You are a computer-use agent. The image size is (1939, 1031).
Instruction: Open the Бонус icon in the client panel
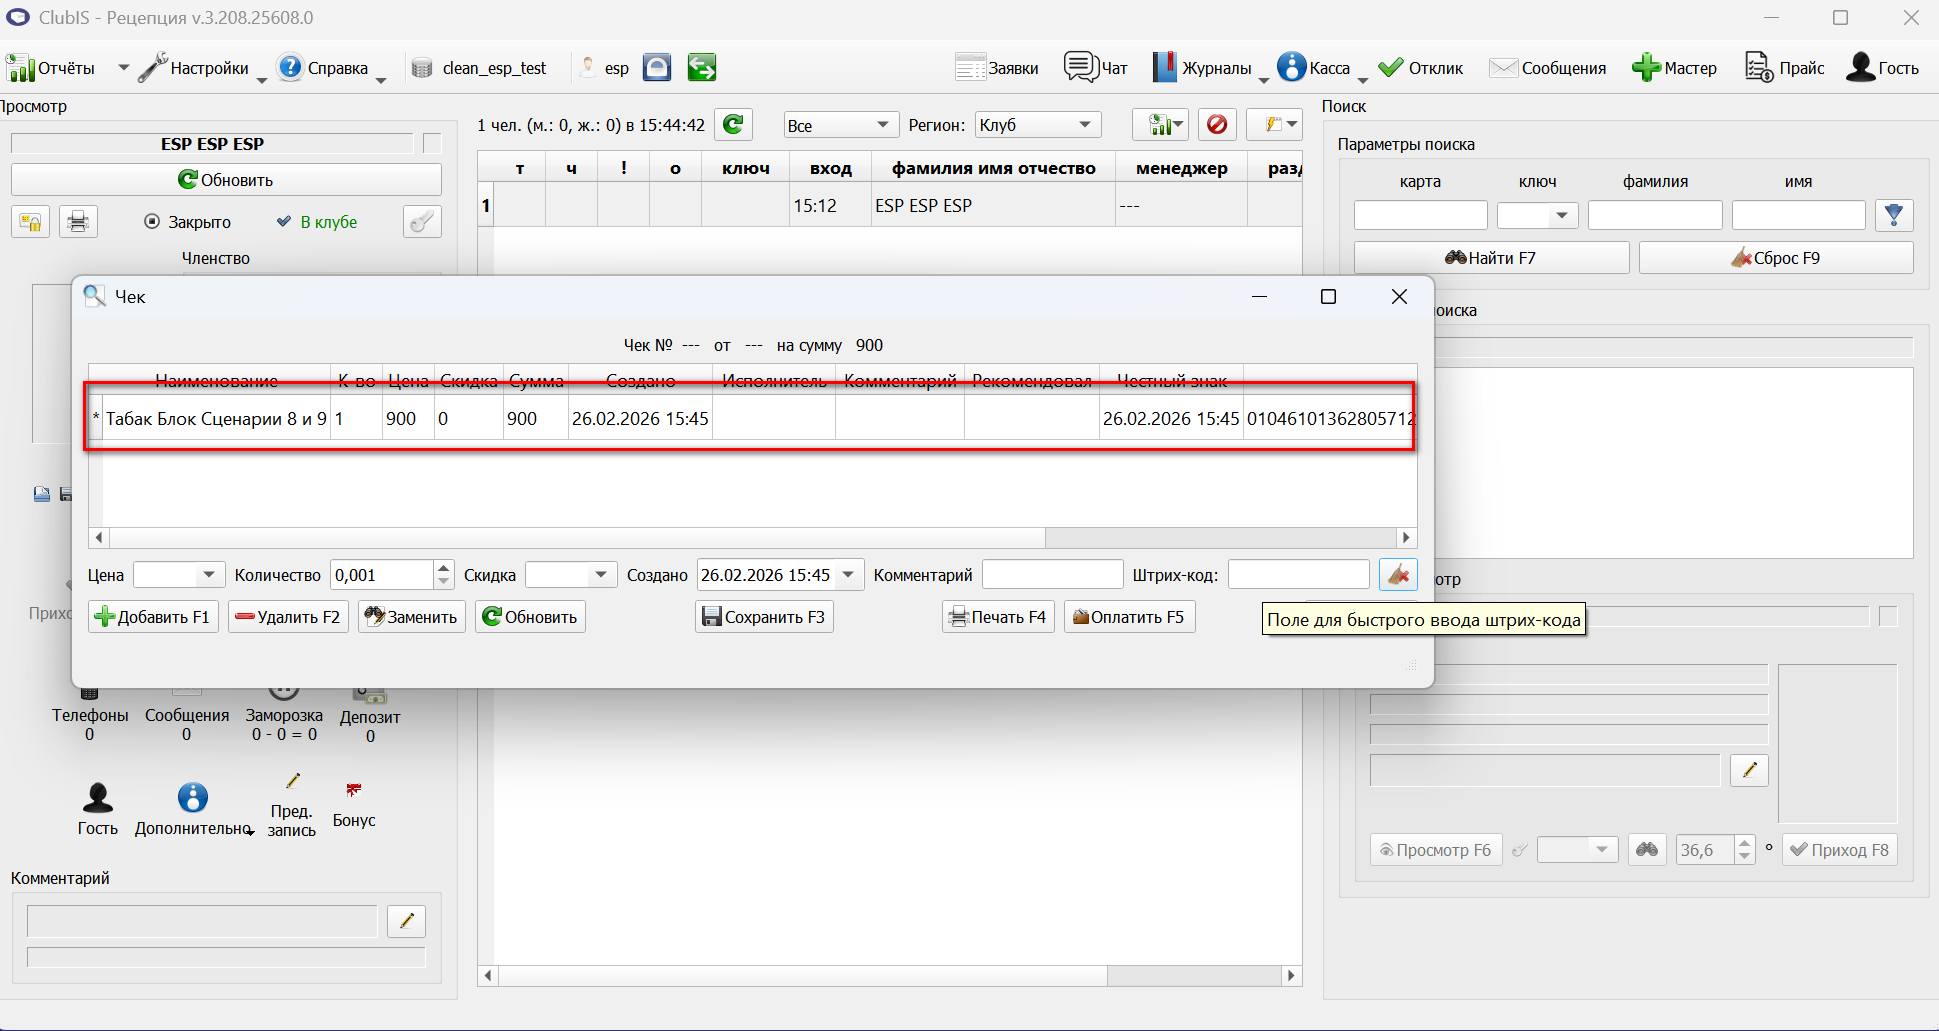[x=354, y=805]
